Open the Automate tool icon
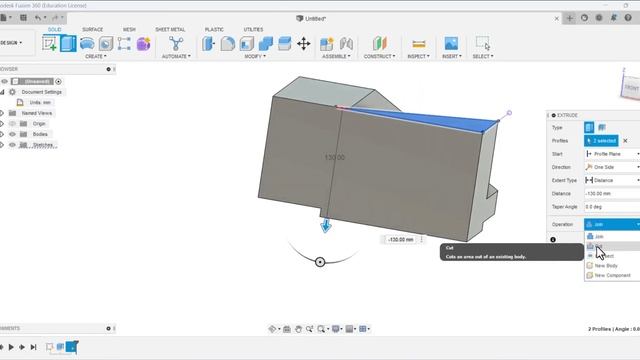The height and width of the screenshot is (360, 640). click(x=176, y=43)
